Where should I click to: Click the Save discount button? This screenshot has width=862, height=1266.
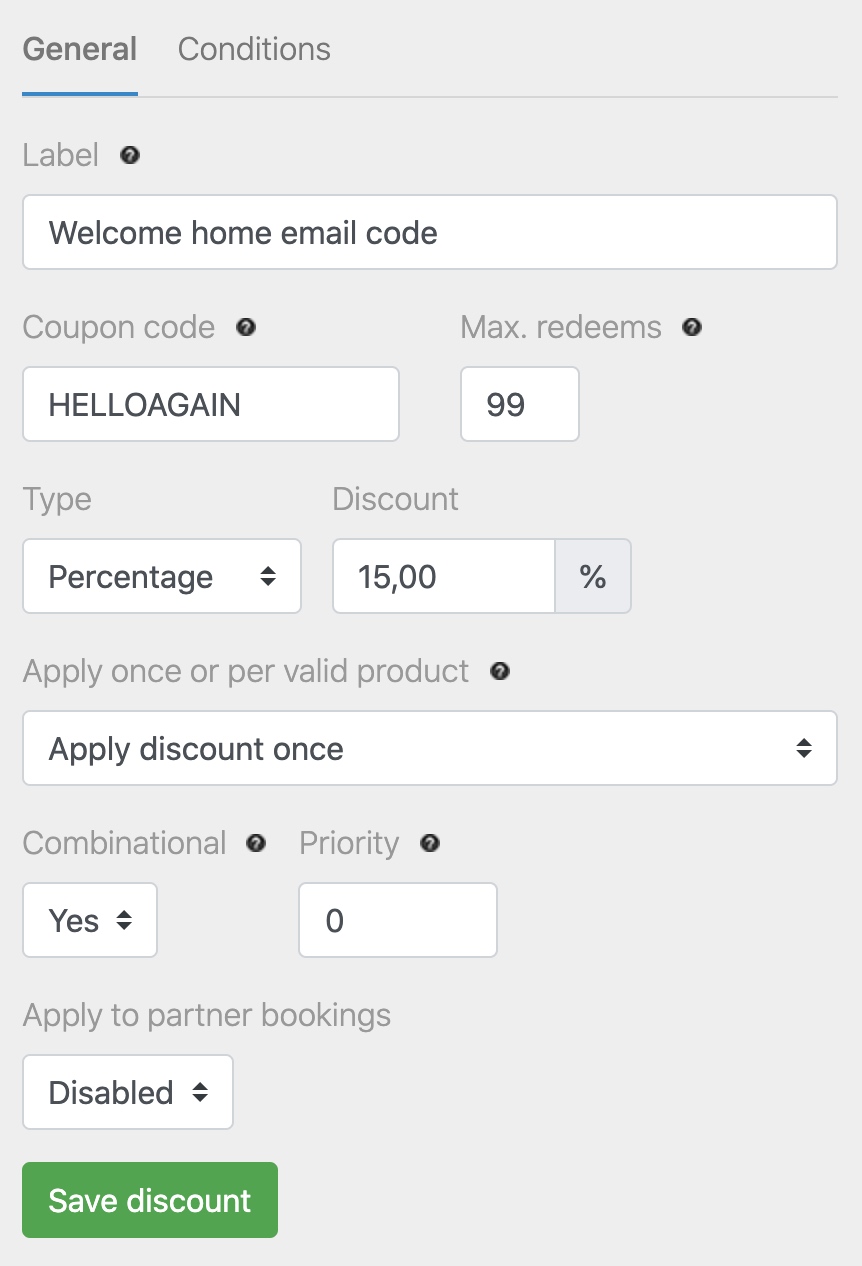(x=150, y=1200)
